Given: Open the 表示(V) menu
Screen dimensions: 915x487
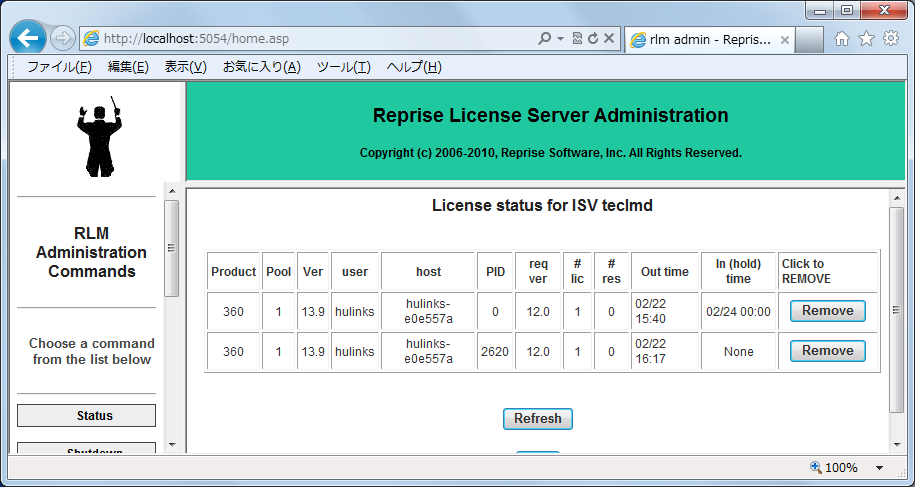Looking at the screenshot, I should pyautogui.click(x=186, y=67).
